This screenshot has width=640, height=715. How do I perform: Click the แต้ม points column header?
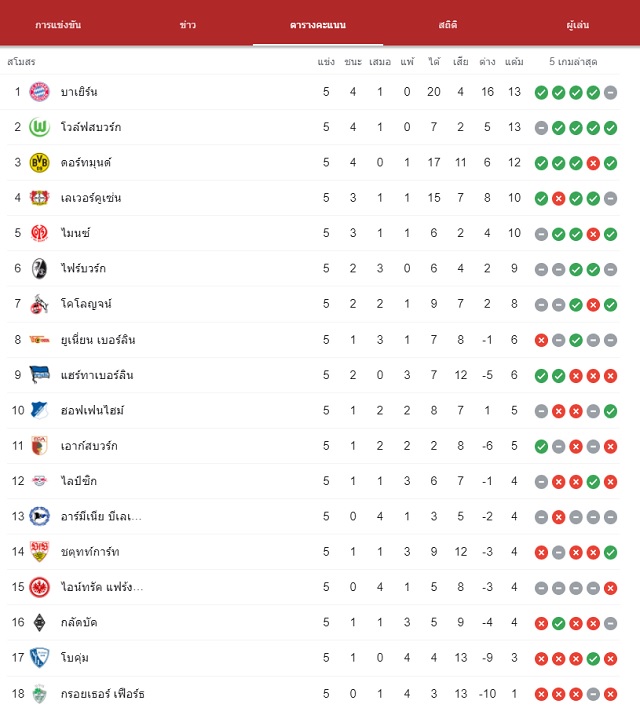tap(514, 62)
